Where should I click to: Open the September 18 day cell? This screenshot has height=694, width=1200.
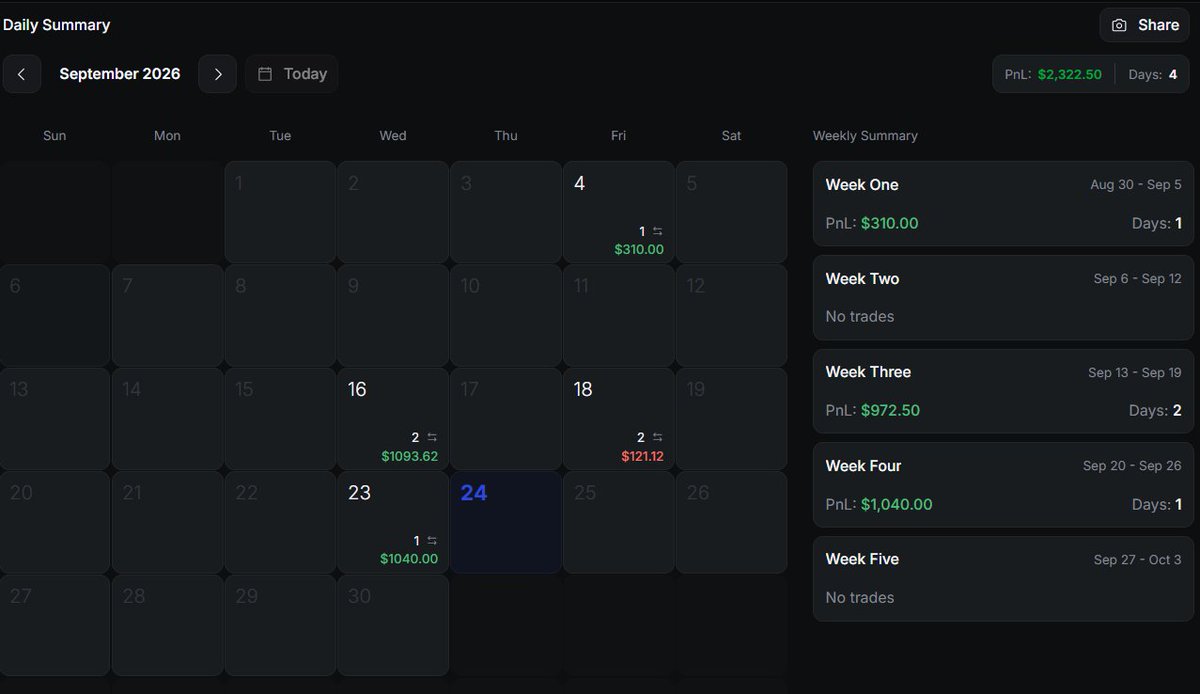pyautogui.click(x=618, y=418)
